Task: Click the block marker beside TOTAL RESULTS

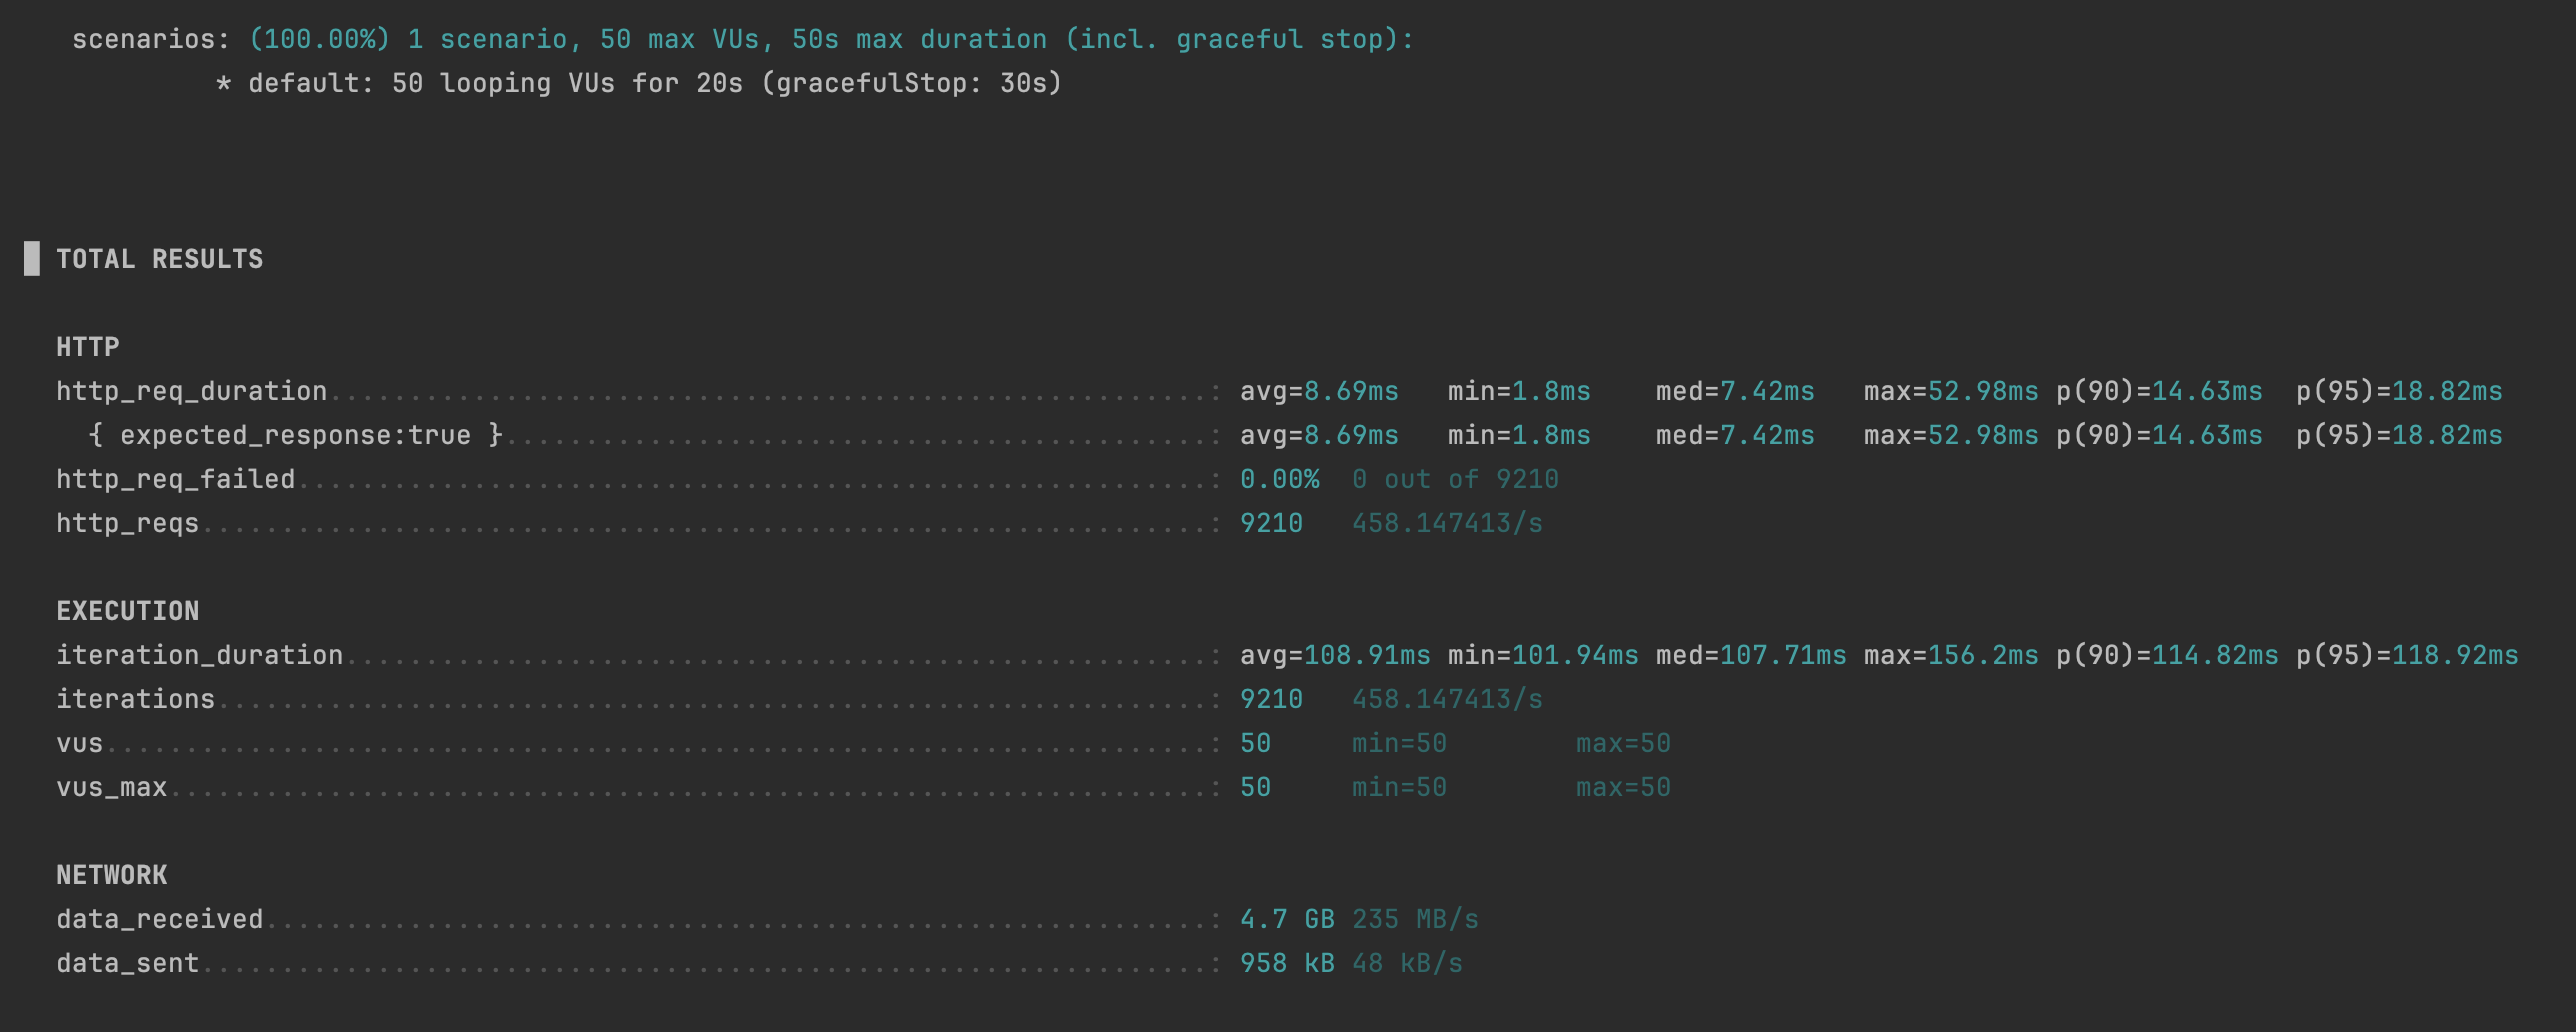Action: pos(32,259)
